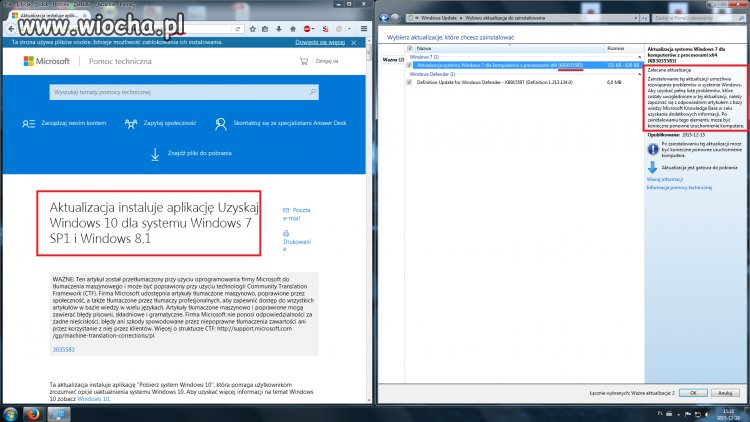
Task: Click the taskbar clock showing 15:18
Action: [x=728, y=414]
